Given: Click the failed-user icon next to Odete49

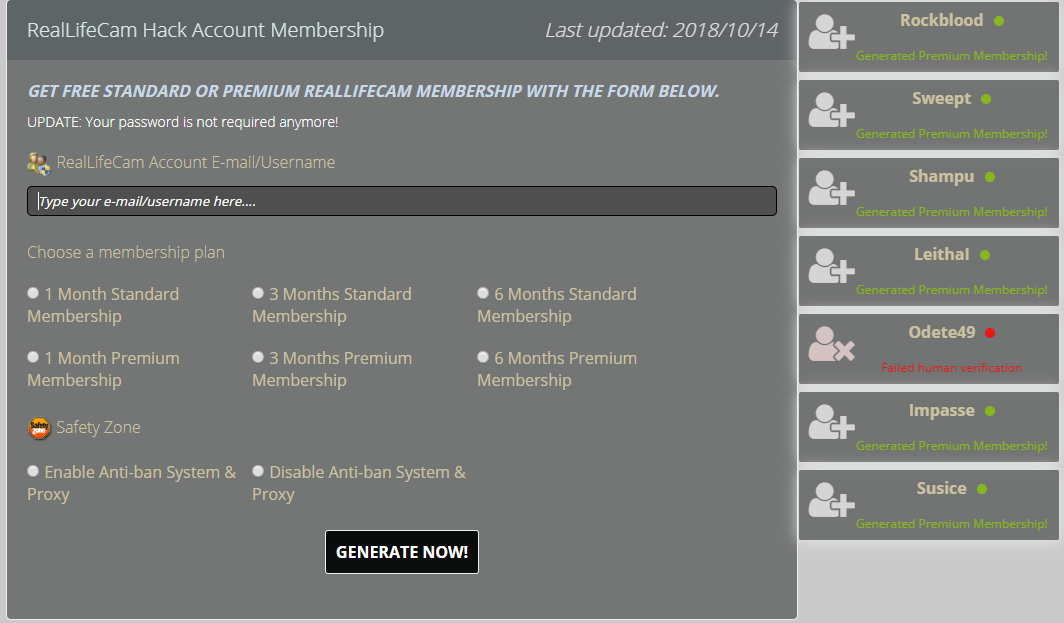Looking at the screenshot, I should 831,345.
